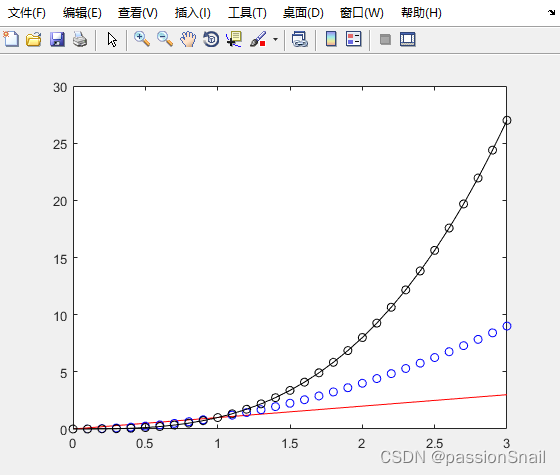Image resolution: width=560 pixels, height=475 pixels.
Task: Expand the Brush color dropdown arrow
Action: [275, 39]
